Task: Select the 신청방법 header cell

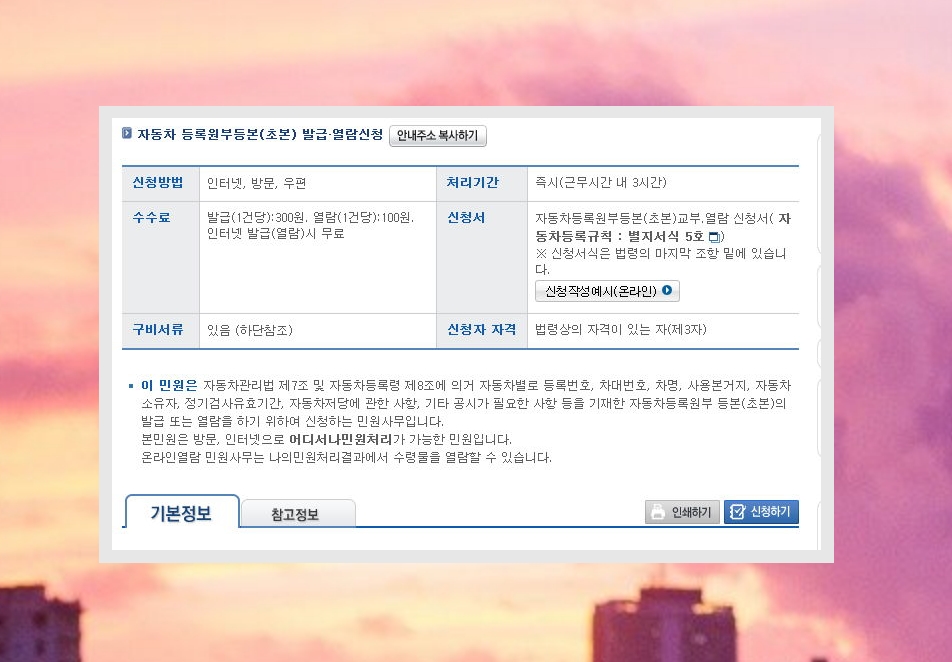Action: pyautogui.click(x=161, y=183)
